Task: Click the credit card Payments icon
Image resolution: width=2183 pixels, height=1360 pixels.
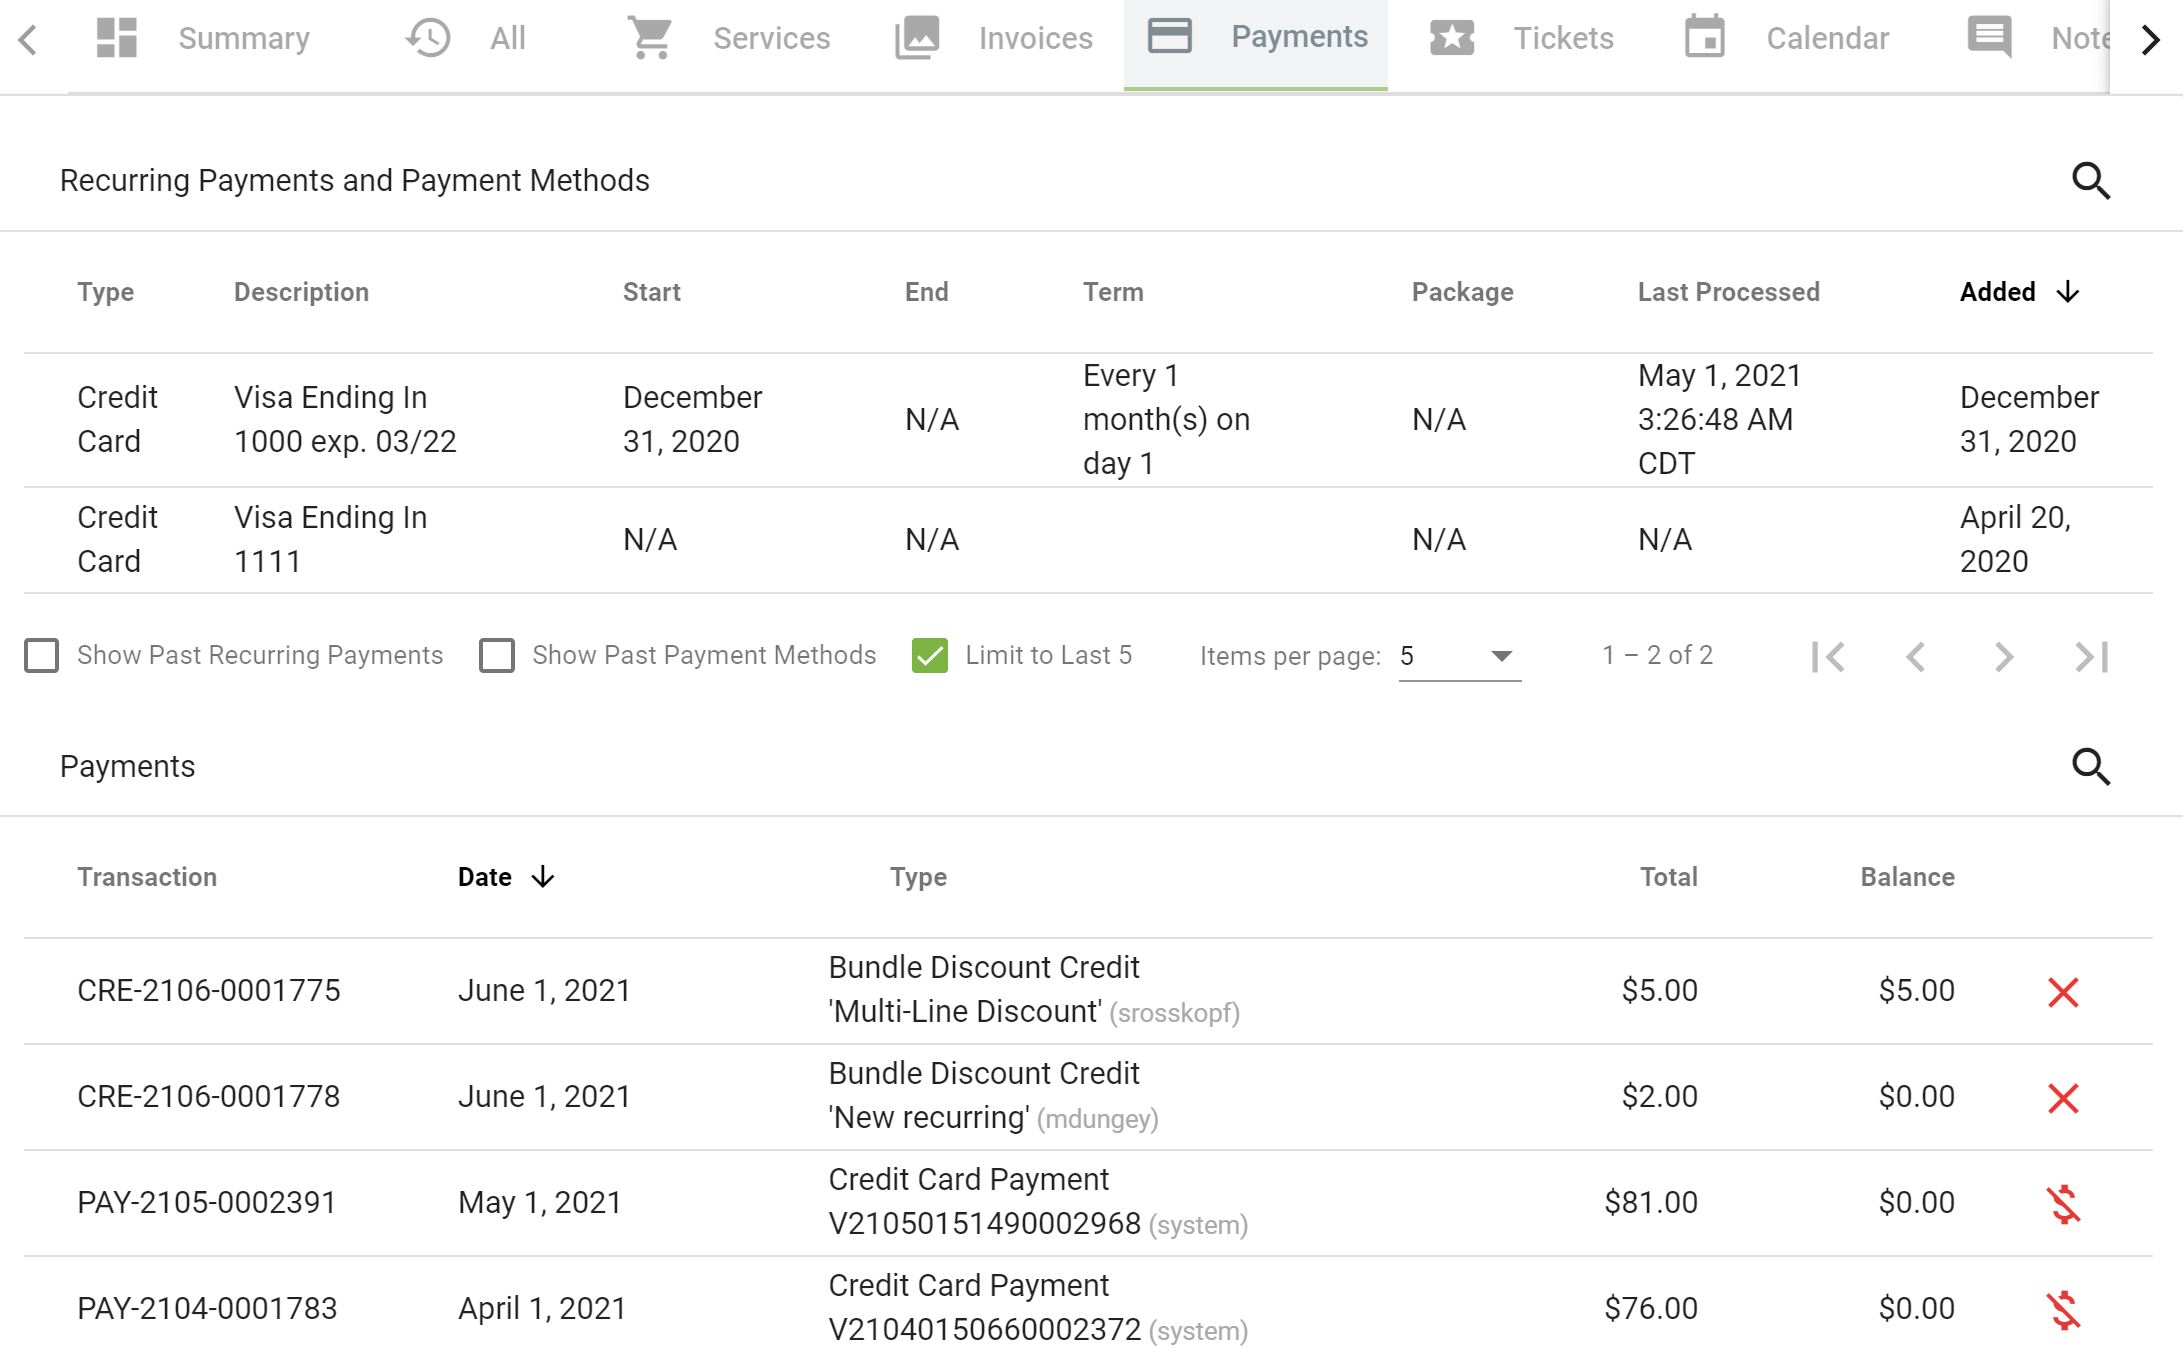Action: pos(1170,37)
